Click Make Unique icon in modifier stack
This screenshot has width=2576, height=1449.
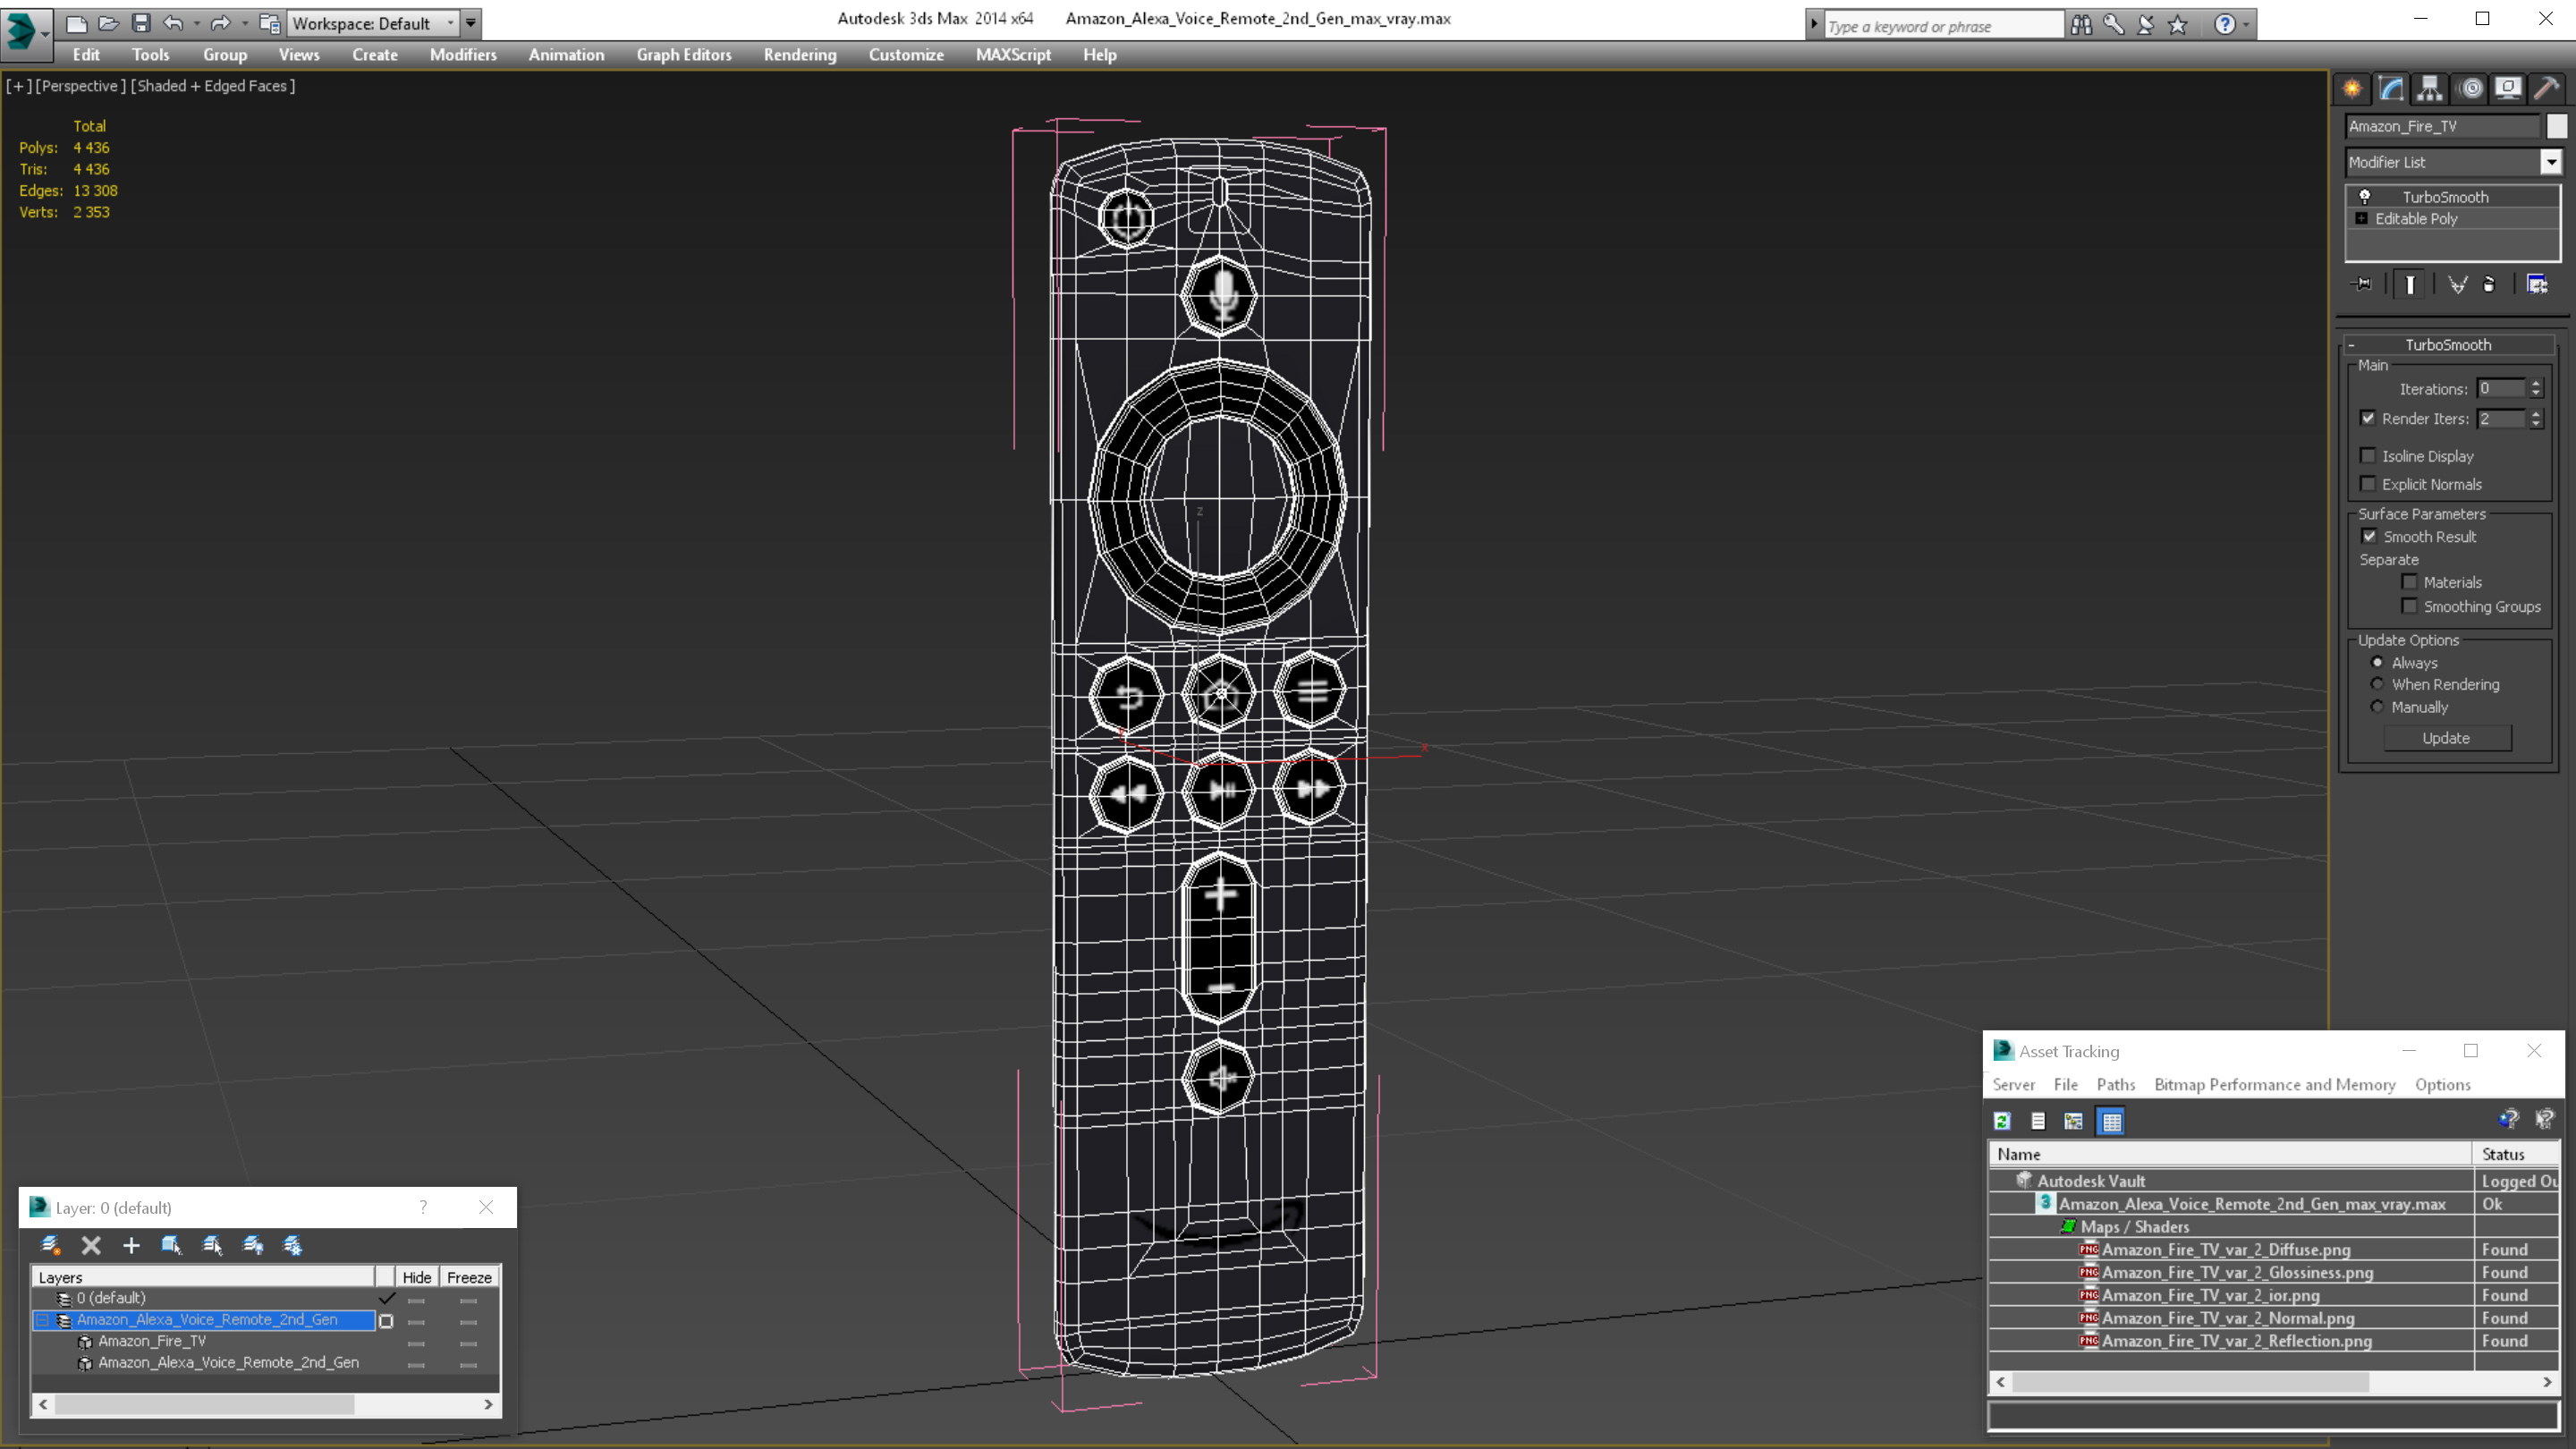(2457, 285)
